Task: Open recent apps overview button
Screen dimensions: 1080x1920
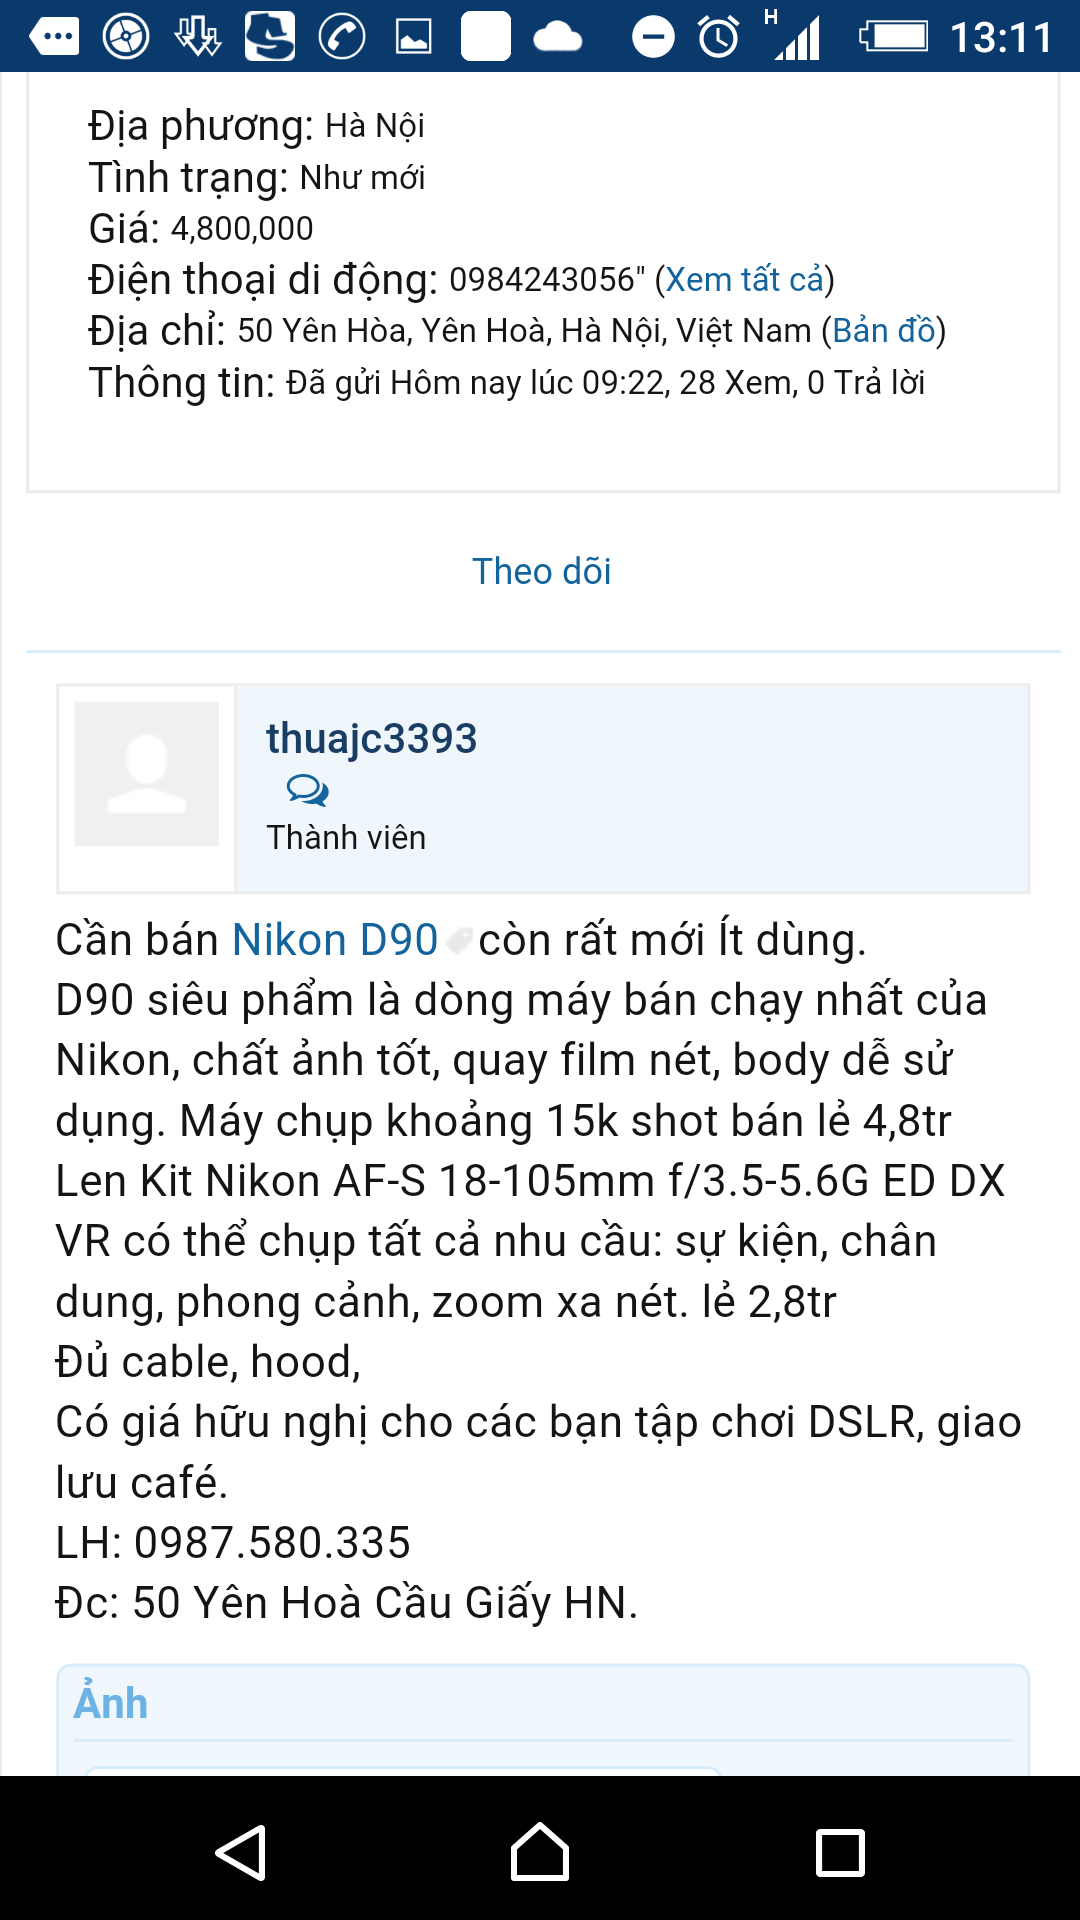Action: (840, 1853)
